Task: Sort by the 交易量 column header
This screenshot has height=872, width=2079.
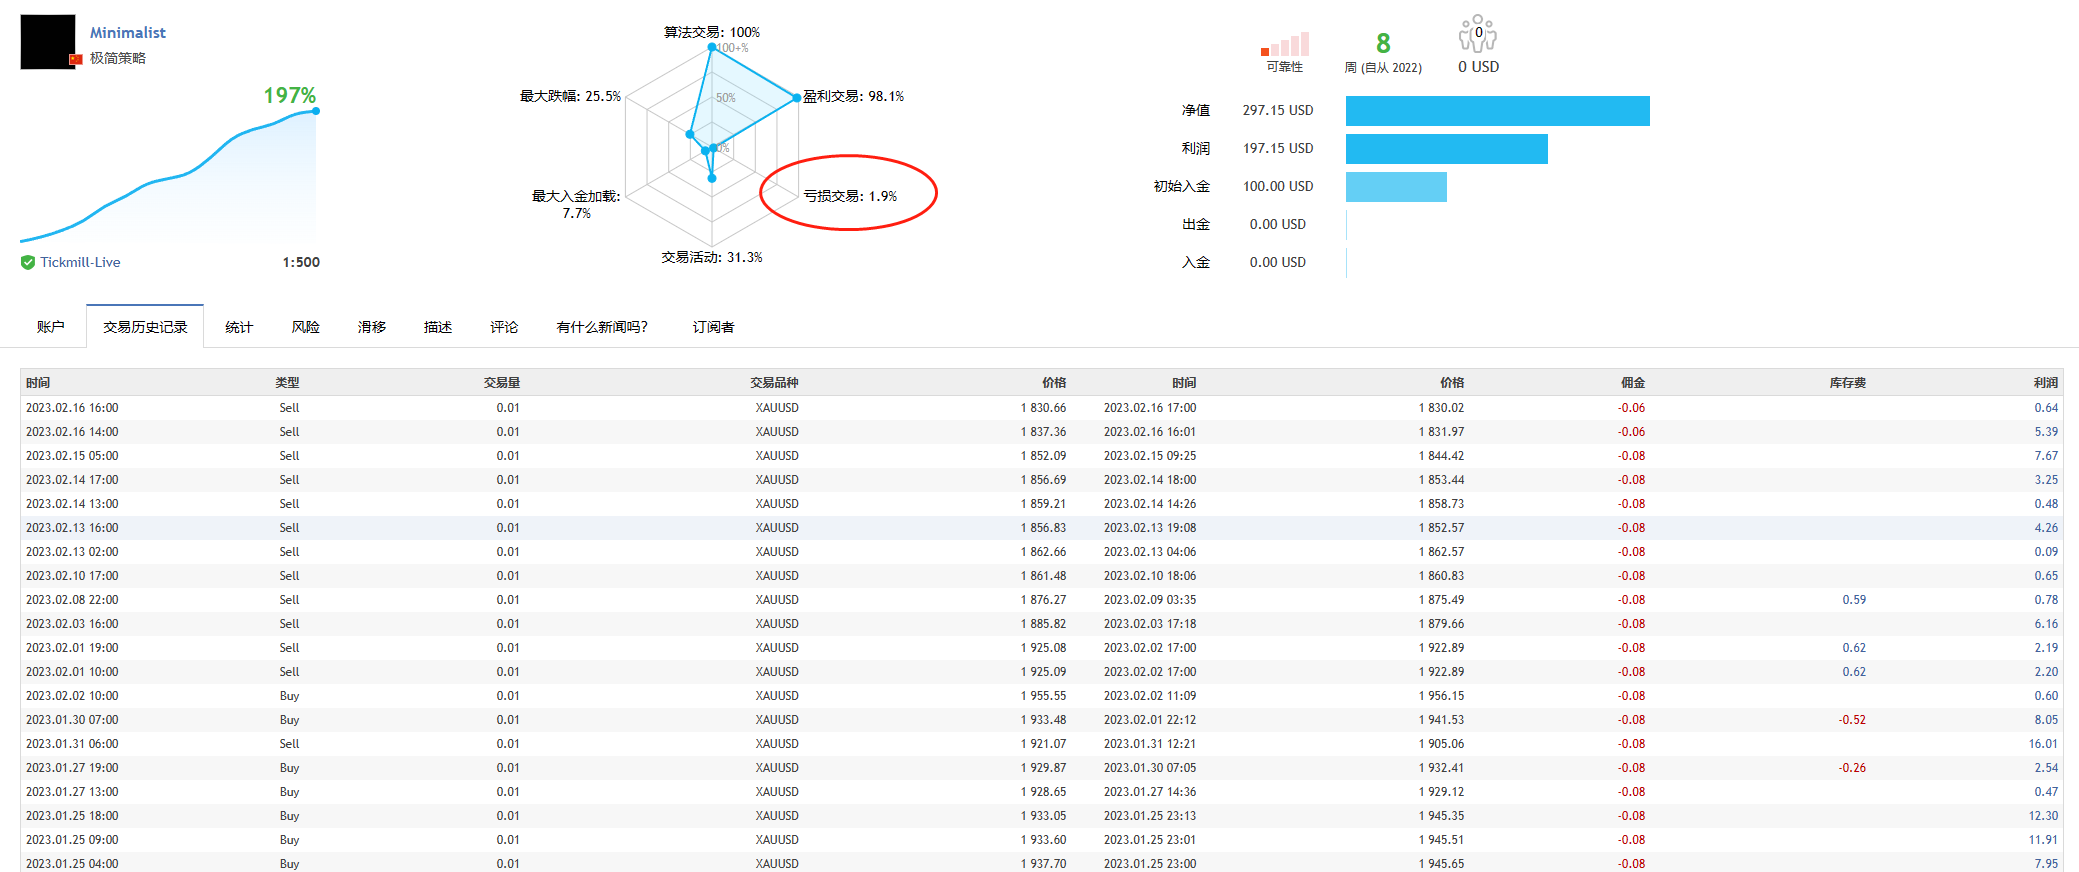Action: click(502, 383)
